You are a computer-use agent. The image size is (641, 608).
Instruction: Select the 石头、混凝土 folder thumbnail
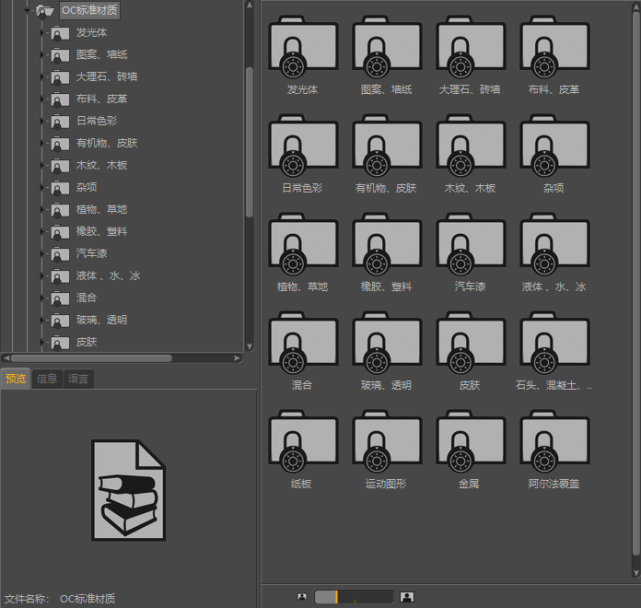pos(554,343)
